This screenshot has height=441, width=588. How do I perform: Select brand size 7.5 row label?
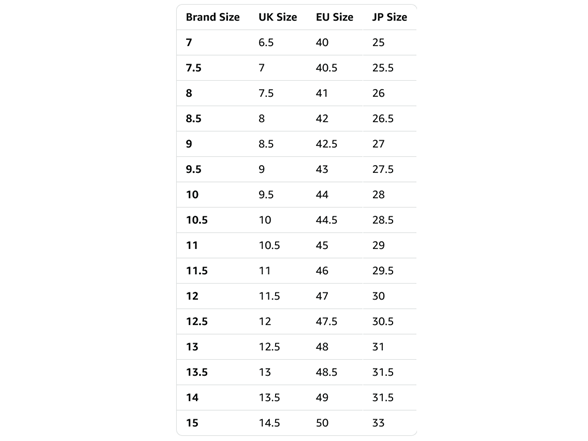point(194,68)
